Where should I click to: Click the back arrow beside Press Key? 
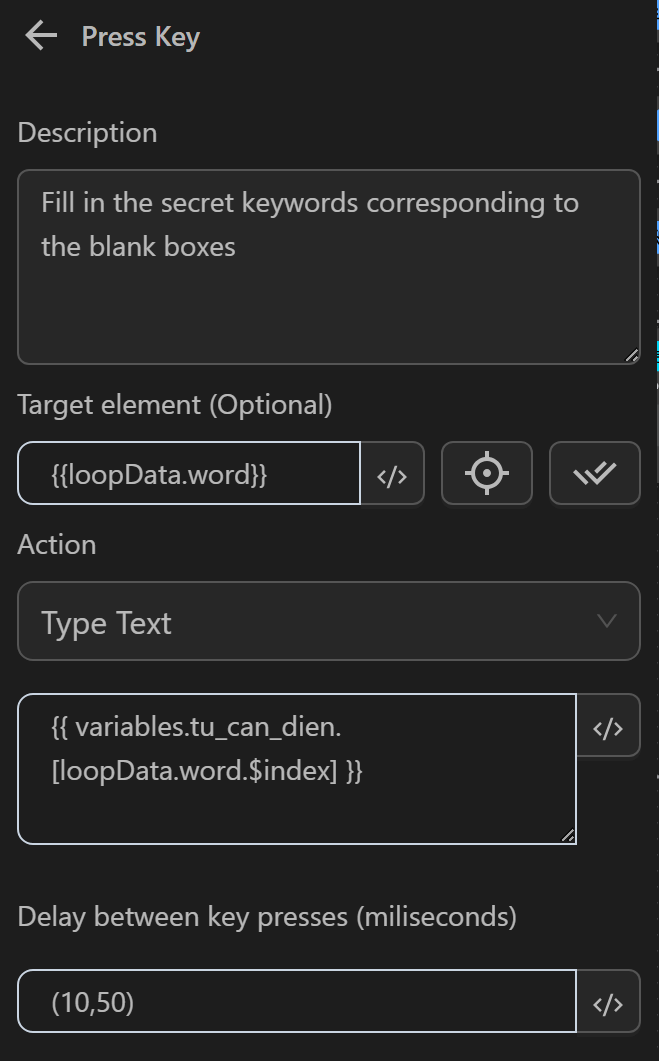tap(38, 35)
